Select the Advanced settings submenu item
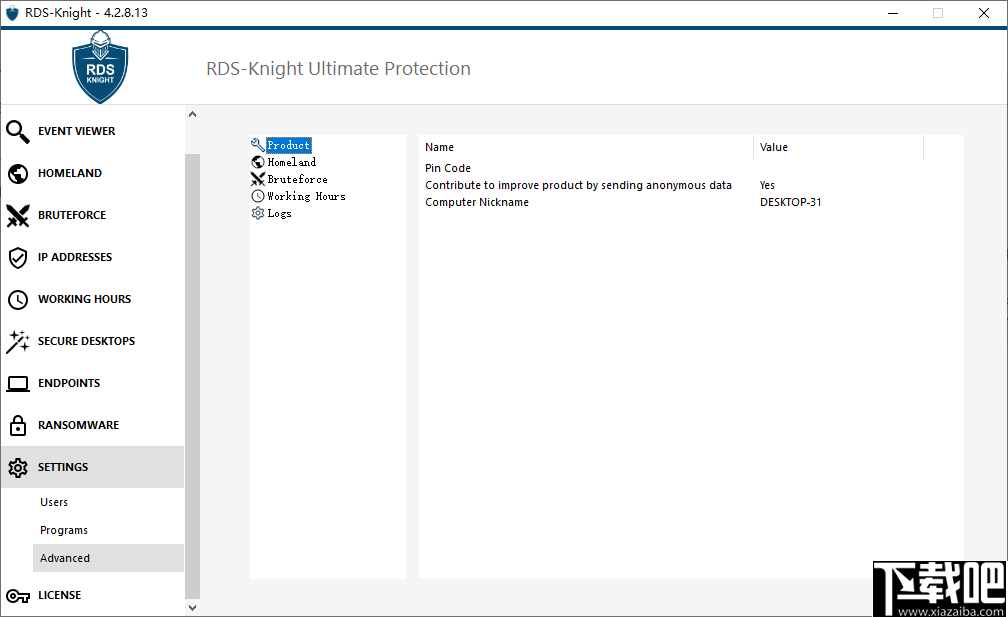 pyautogui.click(x=65, y=558)
